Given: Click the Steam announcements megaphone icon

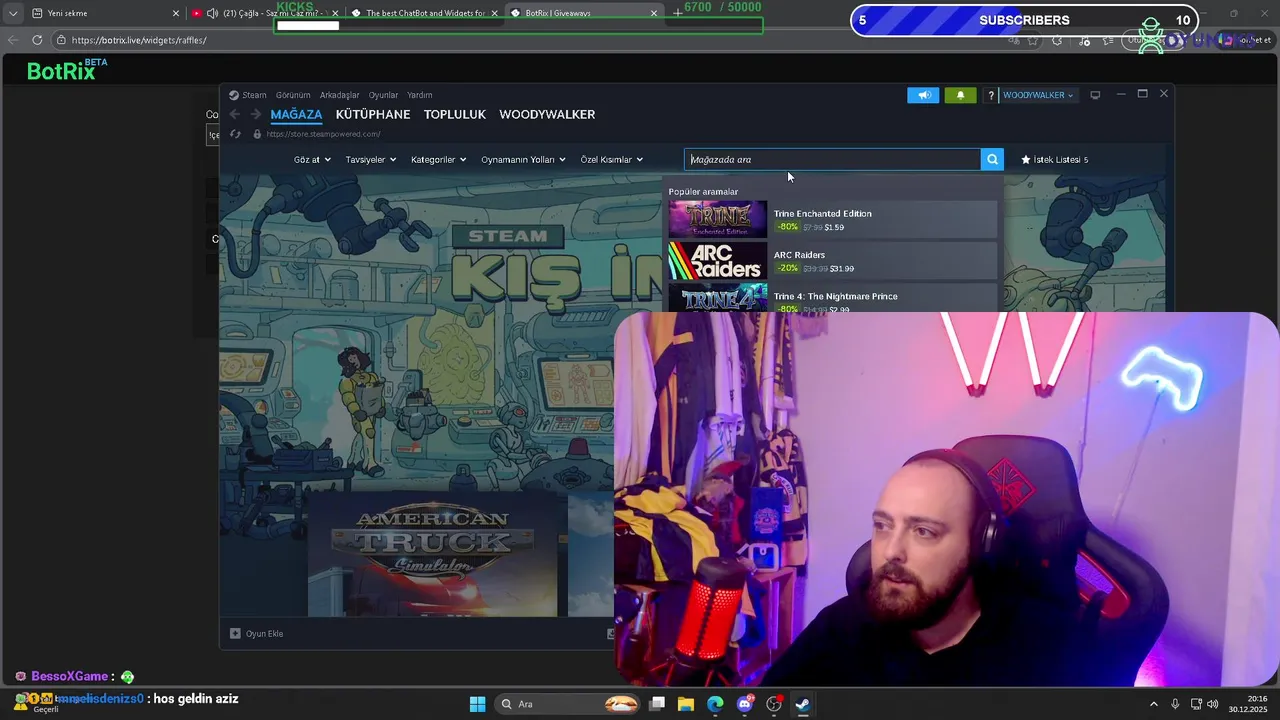Looking at the screenshot, I should tap(923, 95).
